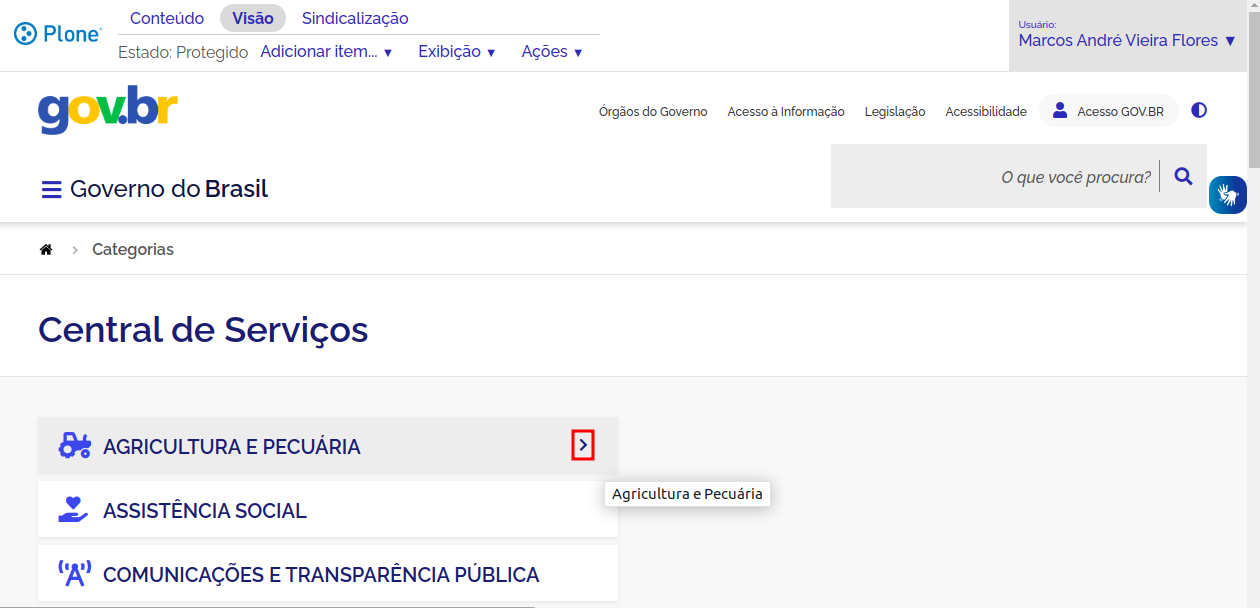Click the Comunicações antenna icon
The height and width of the screenshot is (608, 1260).
coord(74,574)
